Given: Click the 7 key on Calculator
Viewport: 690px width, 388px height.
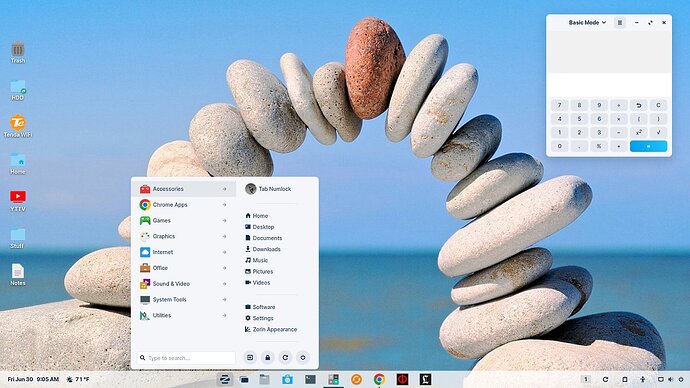Looking at the screenshot, I should pyautogui.click(x=560, y=105).
